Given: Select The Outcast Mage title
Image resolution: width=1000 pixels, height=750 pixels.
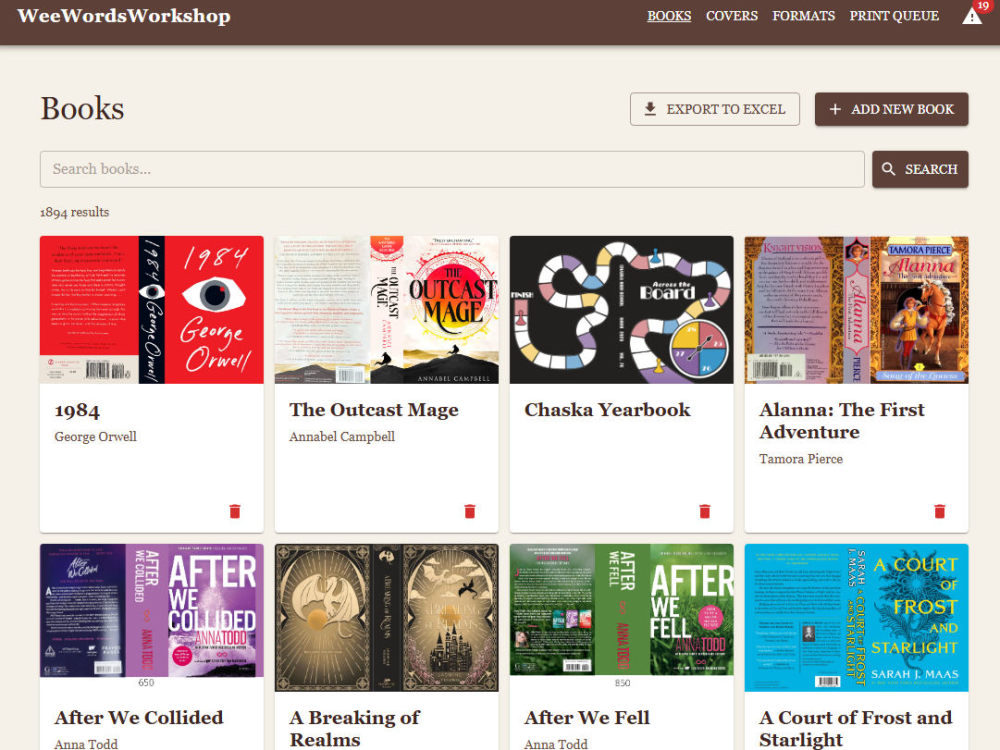Looking at the screenshot, I should pos(374,409).
